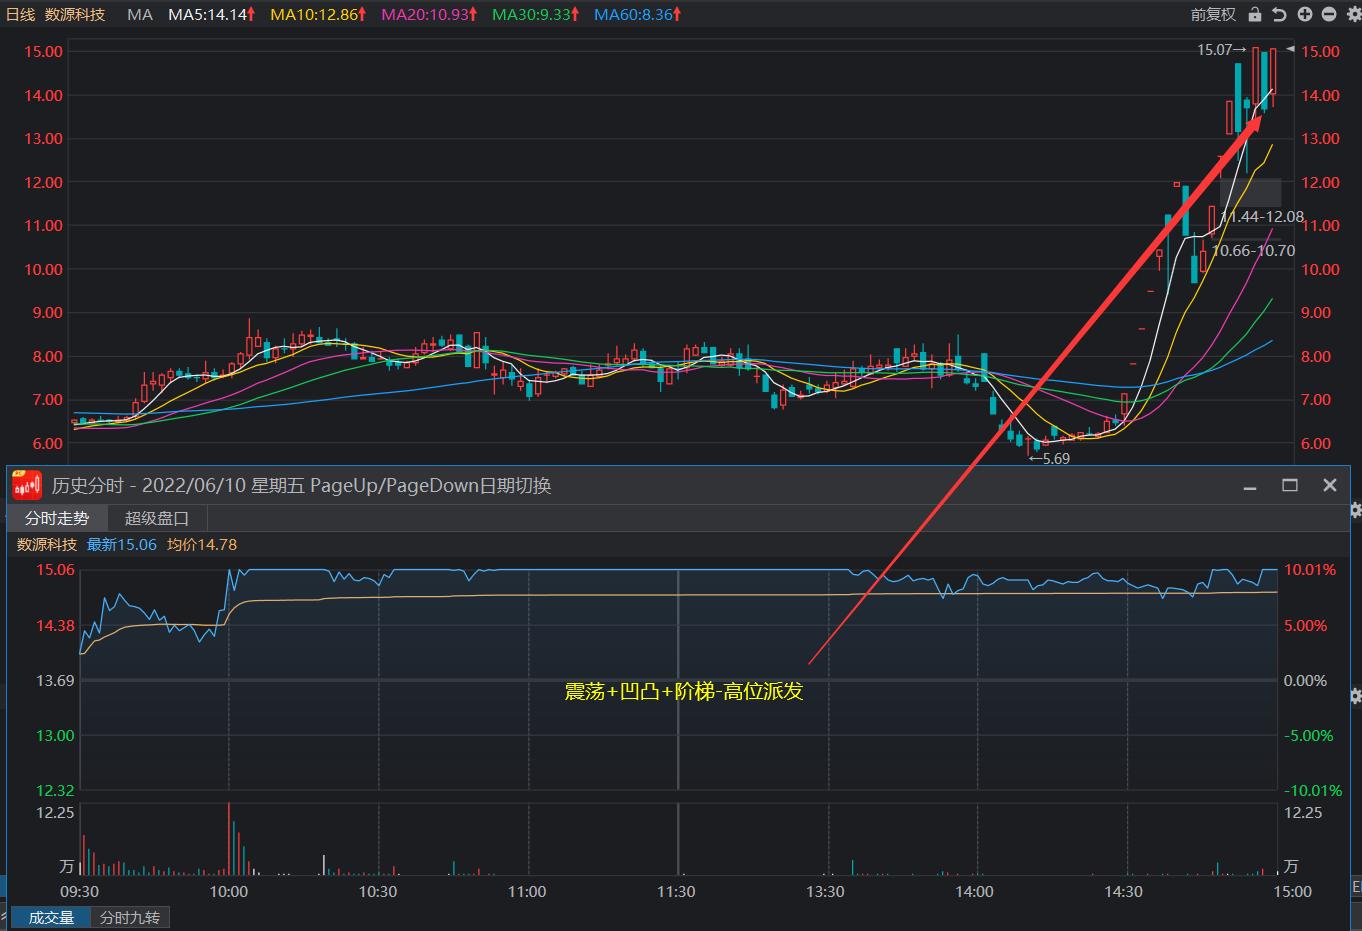
Task: Open the 日线 period selector
Action: (20, 14)
